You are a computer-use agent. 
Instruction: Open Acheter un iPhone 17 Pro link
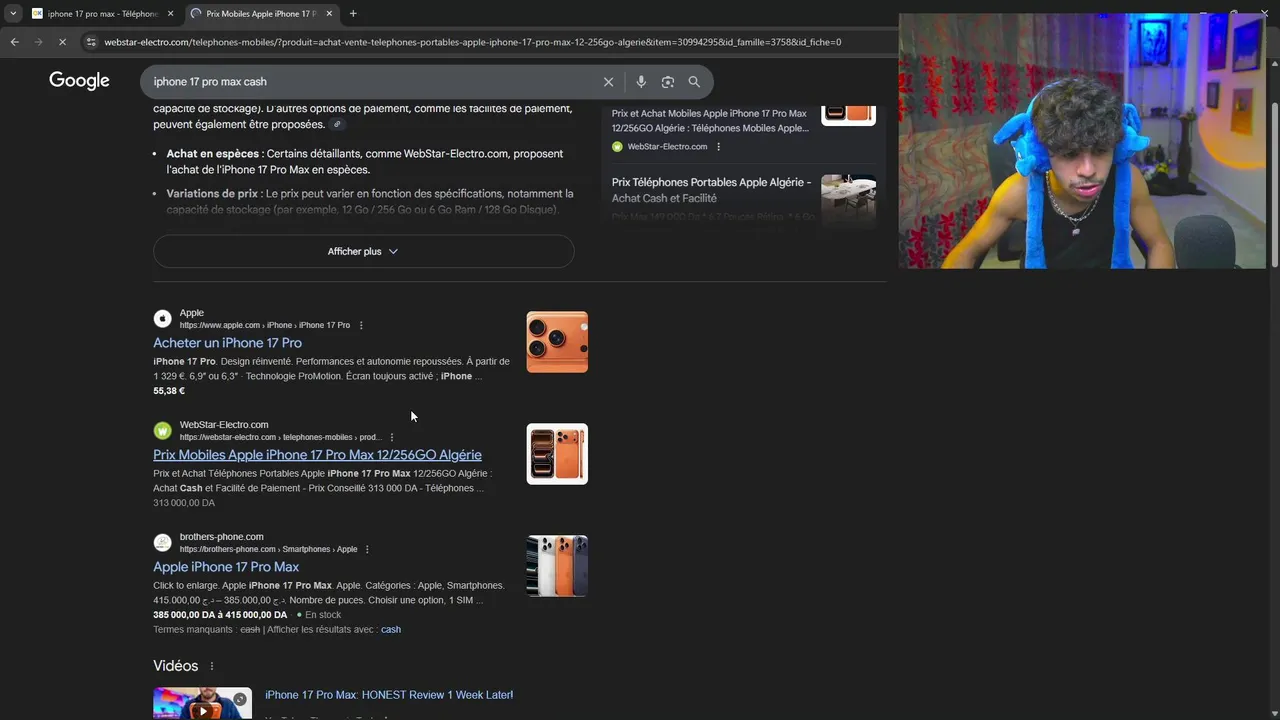click(227, 343)
